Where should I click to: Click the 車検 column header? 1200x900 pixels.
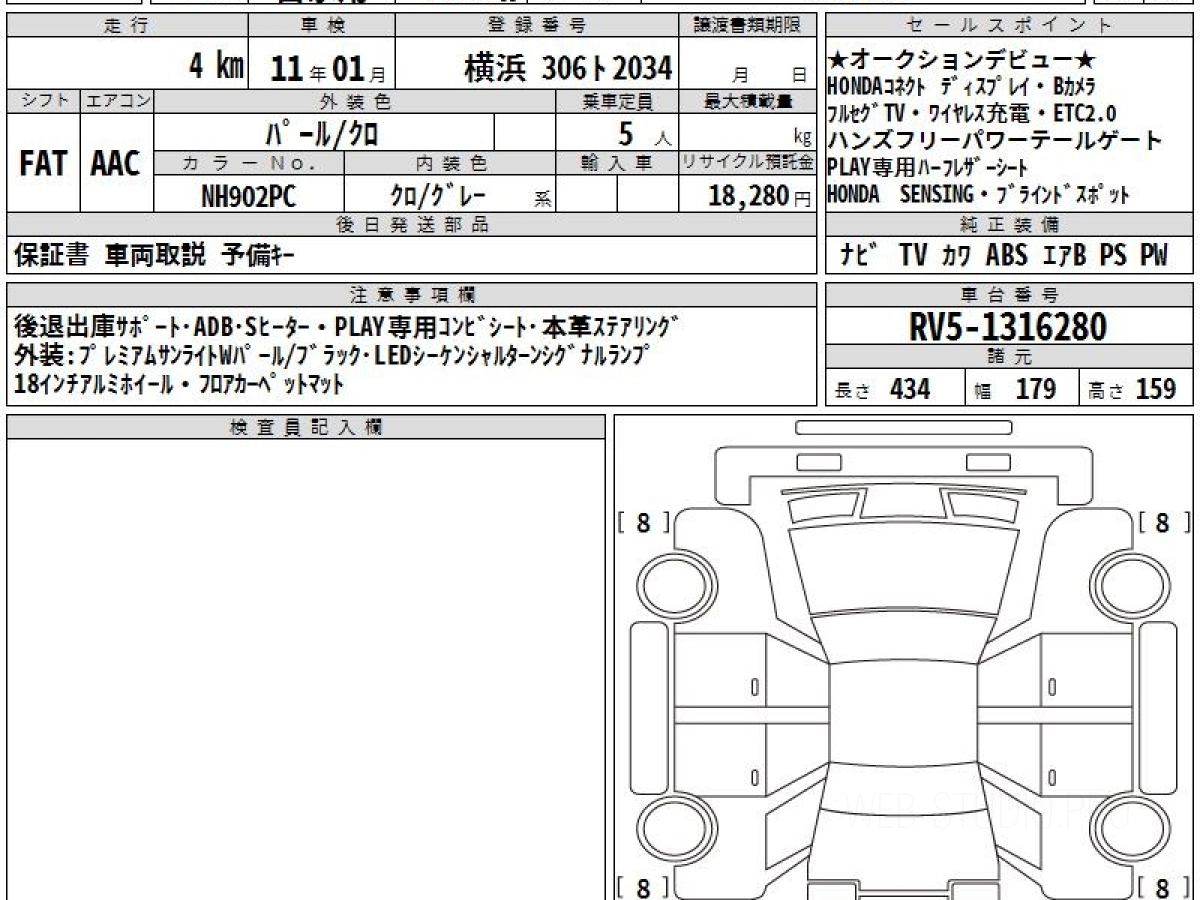point(321,26)
